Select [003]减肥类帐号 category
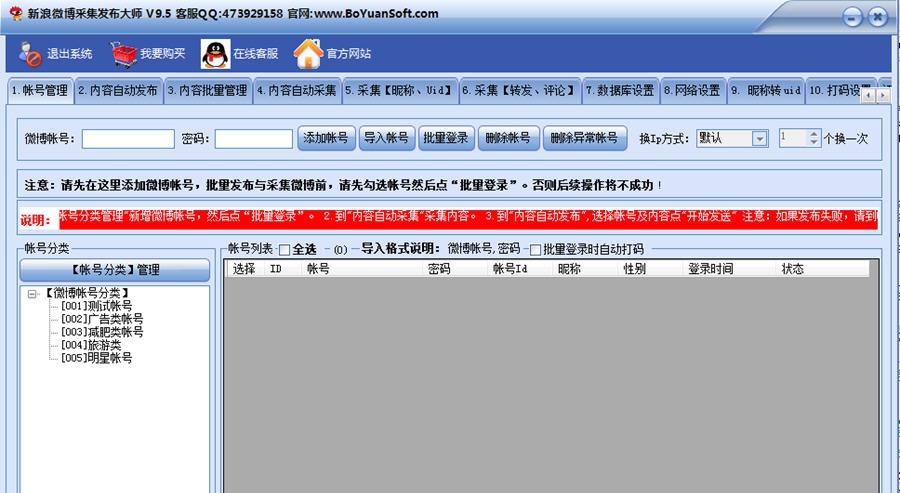This screenshot has height=493, width=900. 102,332
